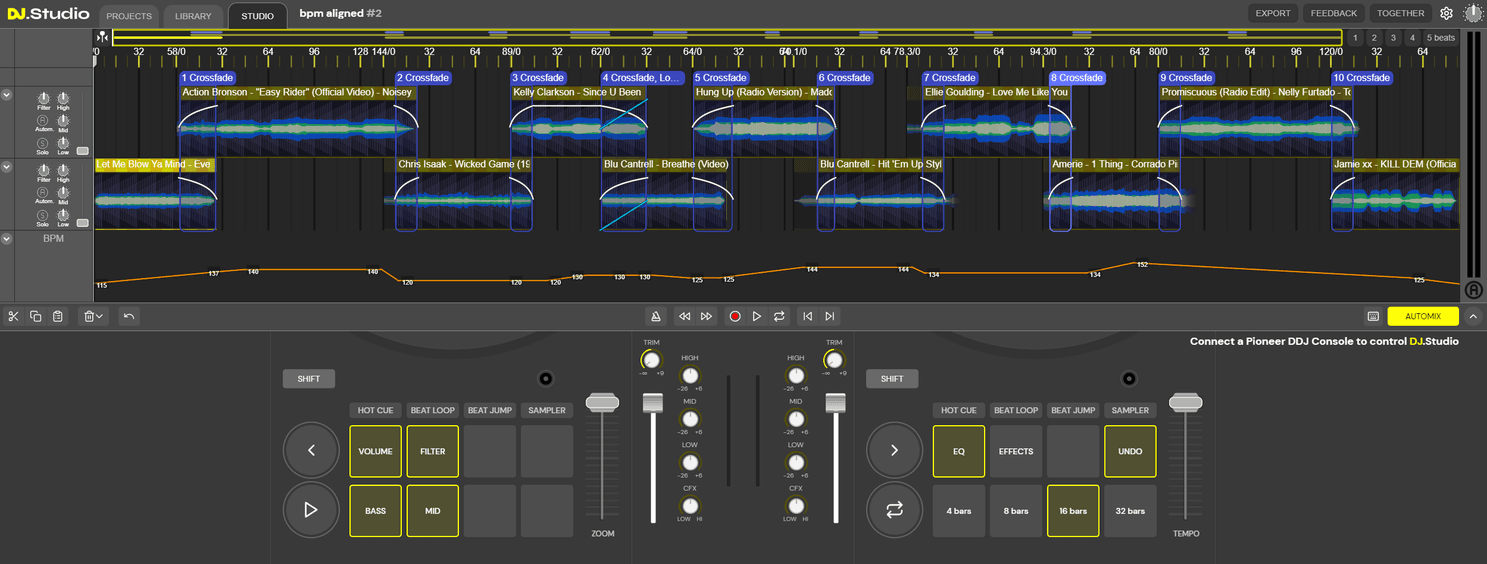Open the trash delete dropdown

pyautogui.click(x=93, y=316)
